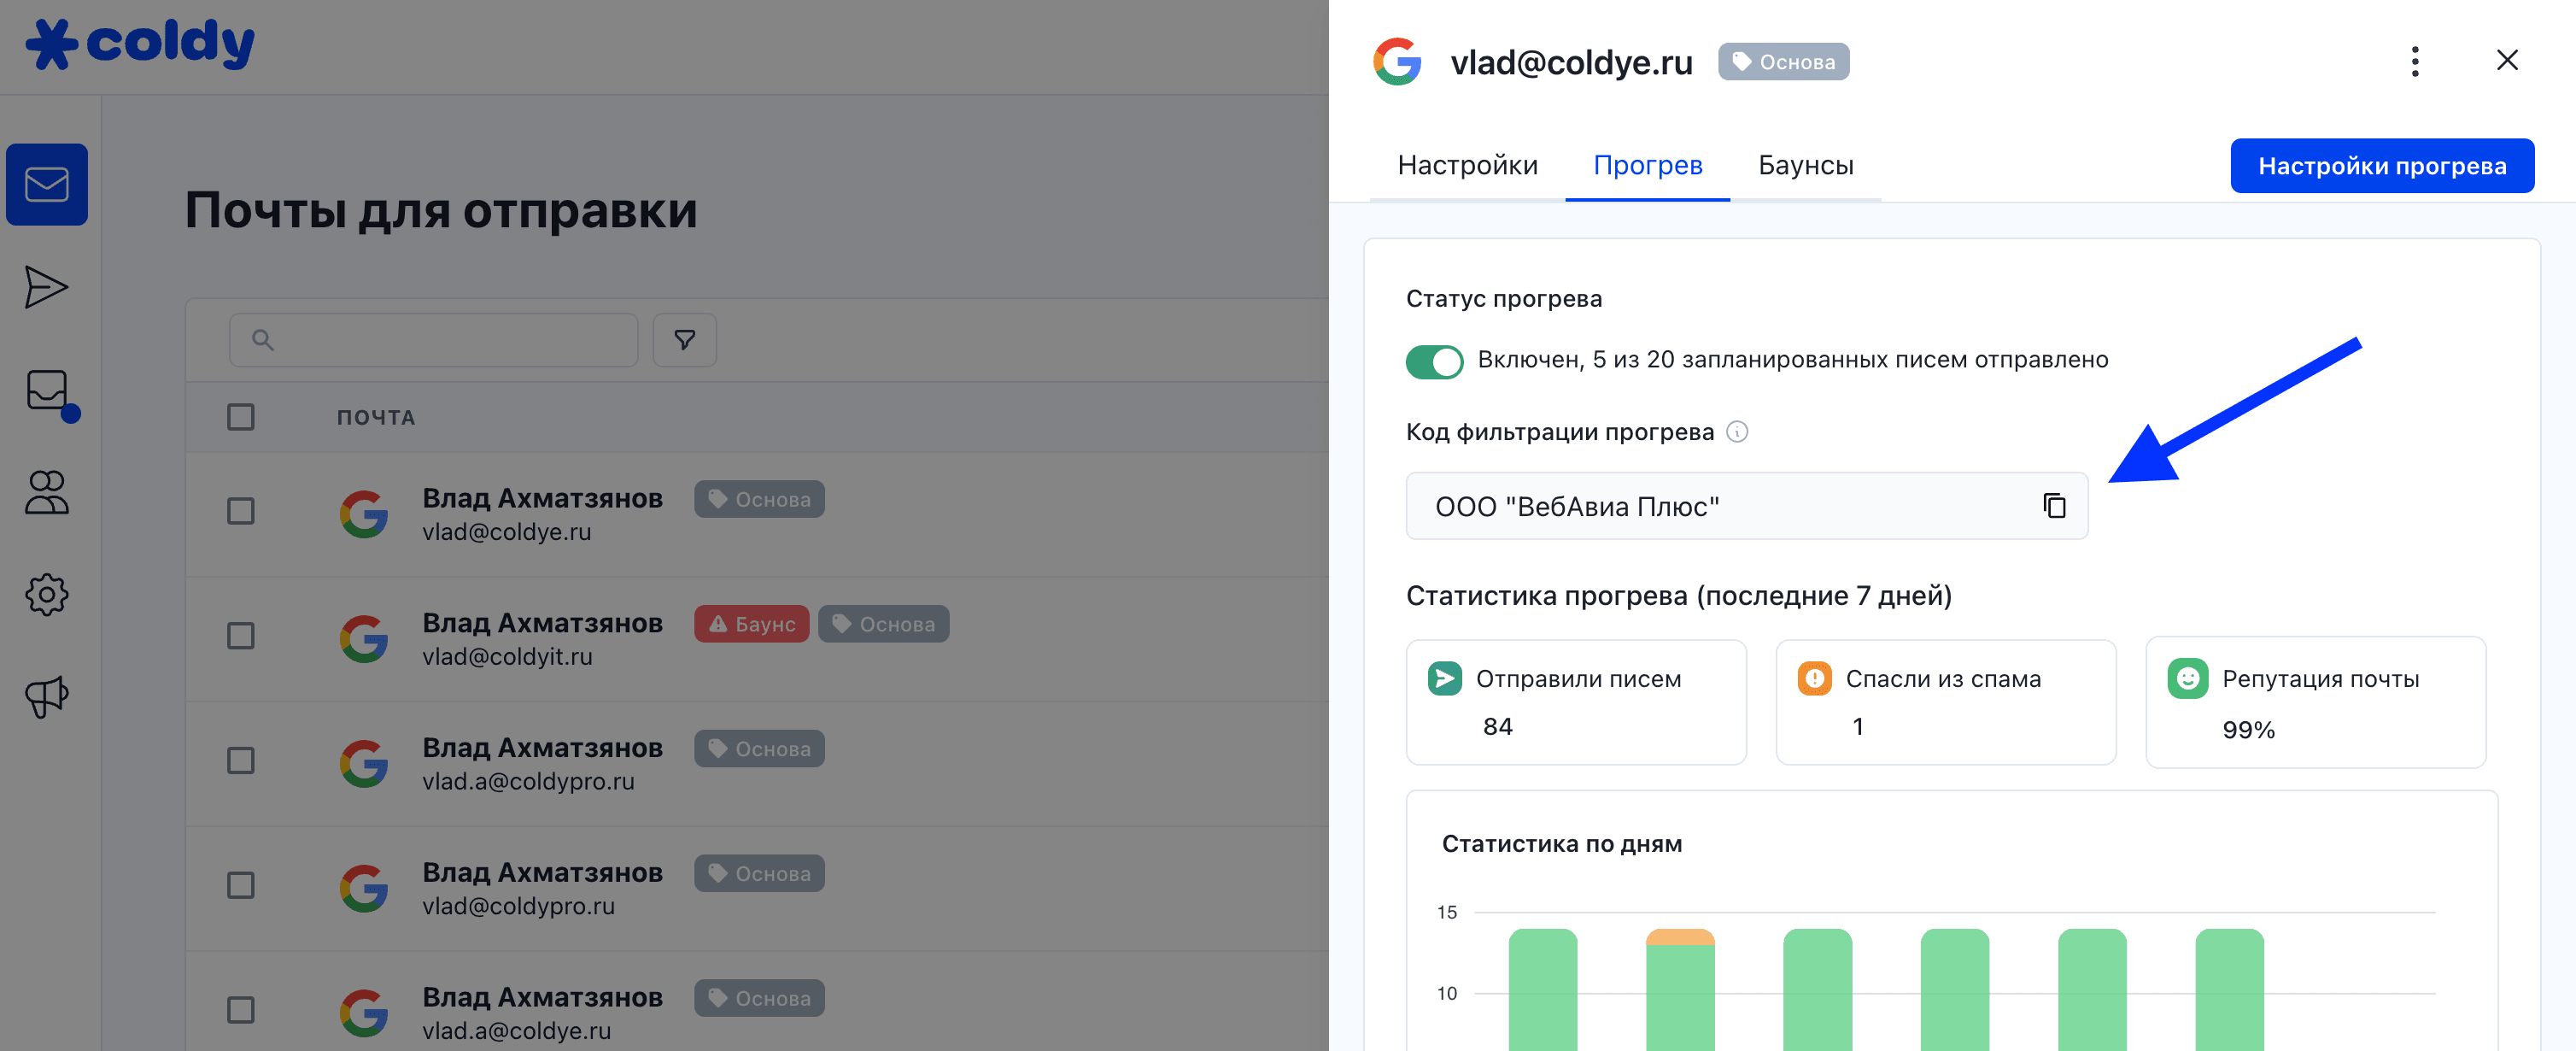Image resolution: width=2576 pixels, height=1051 pixels.
Task: Open settings via the gear icon
Action: 46,594
